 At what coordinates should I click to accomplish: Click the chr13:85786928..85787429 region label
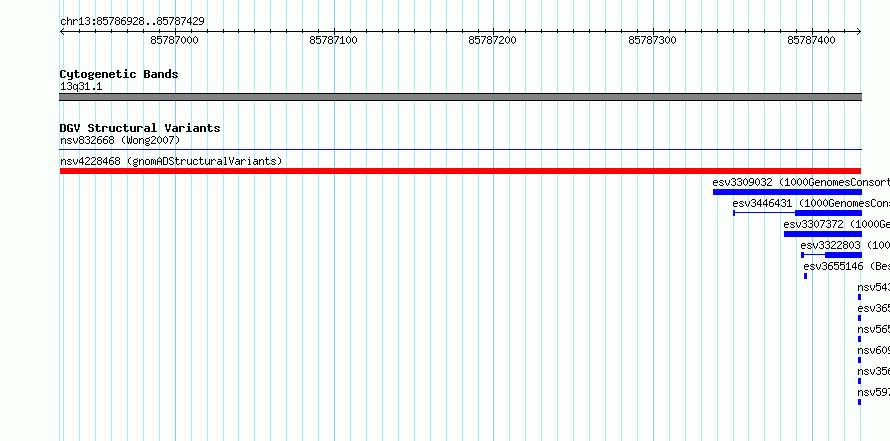pyautogui.click(x=132, y=22)
